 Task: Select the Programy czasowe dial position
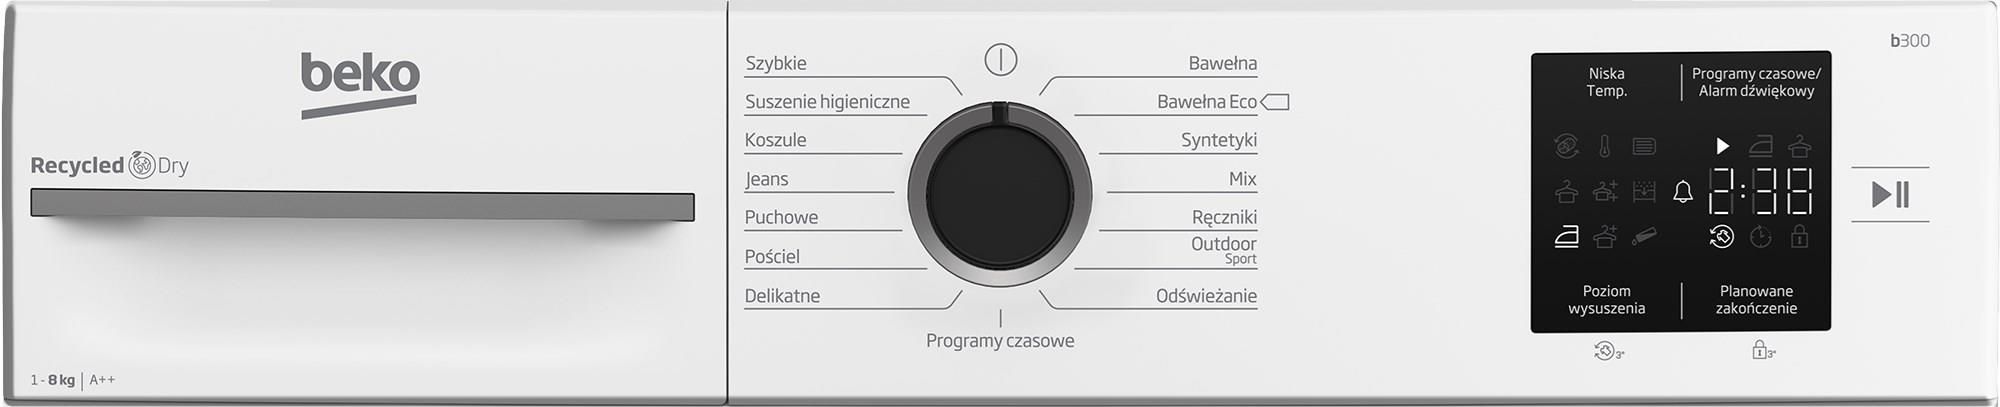(1000, 341)
